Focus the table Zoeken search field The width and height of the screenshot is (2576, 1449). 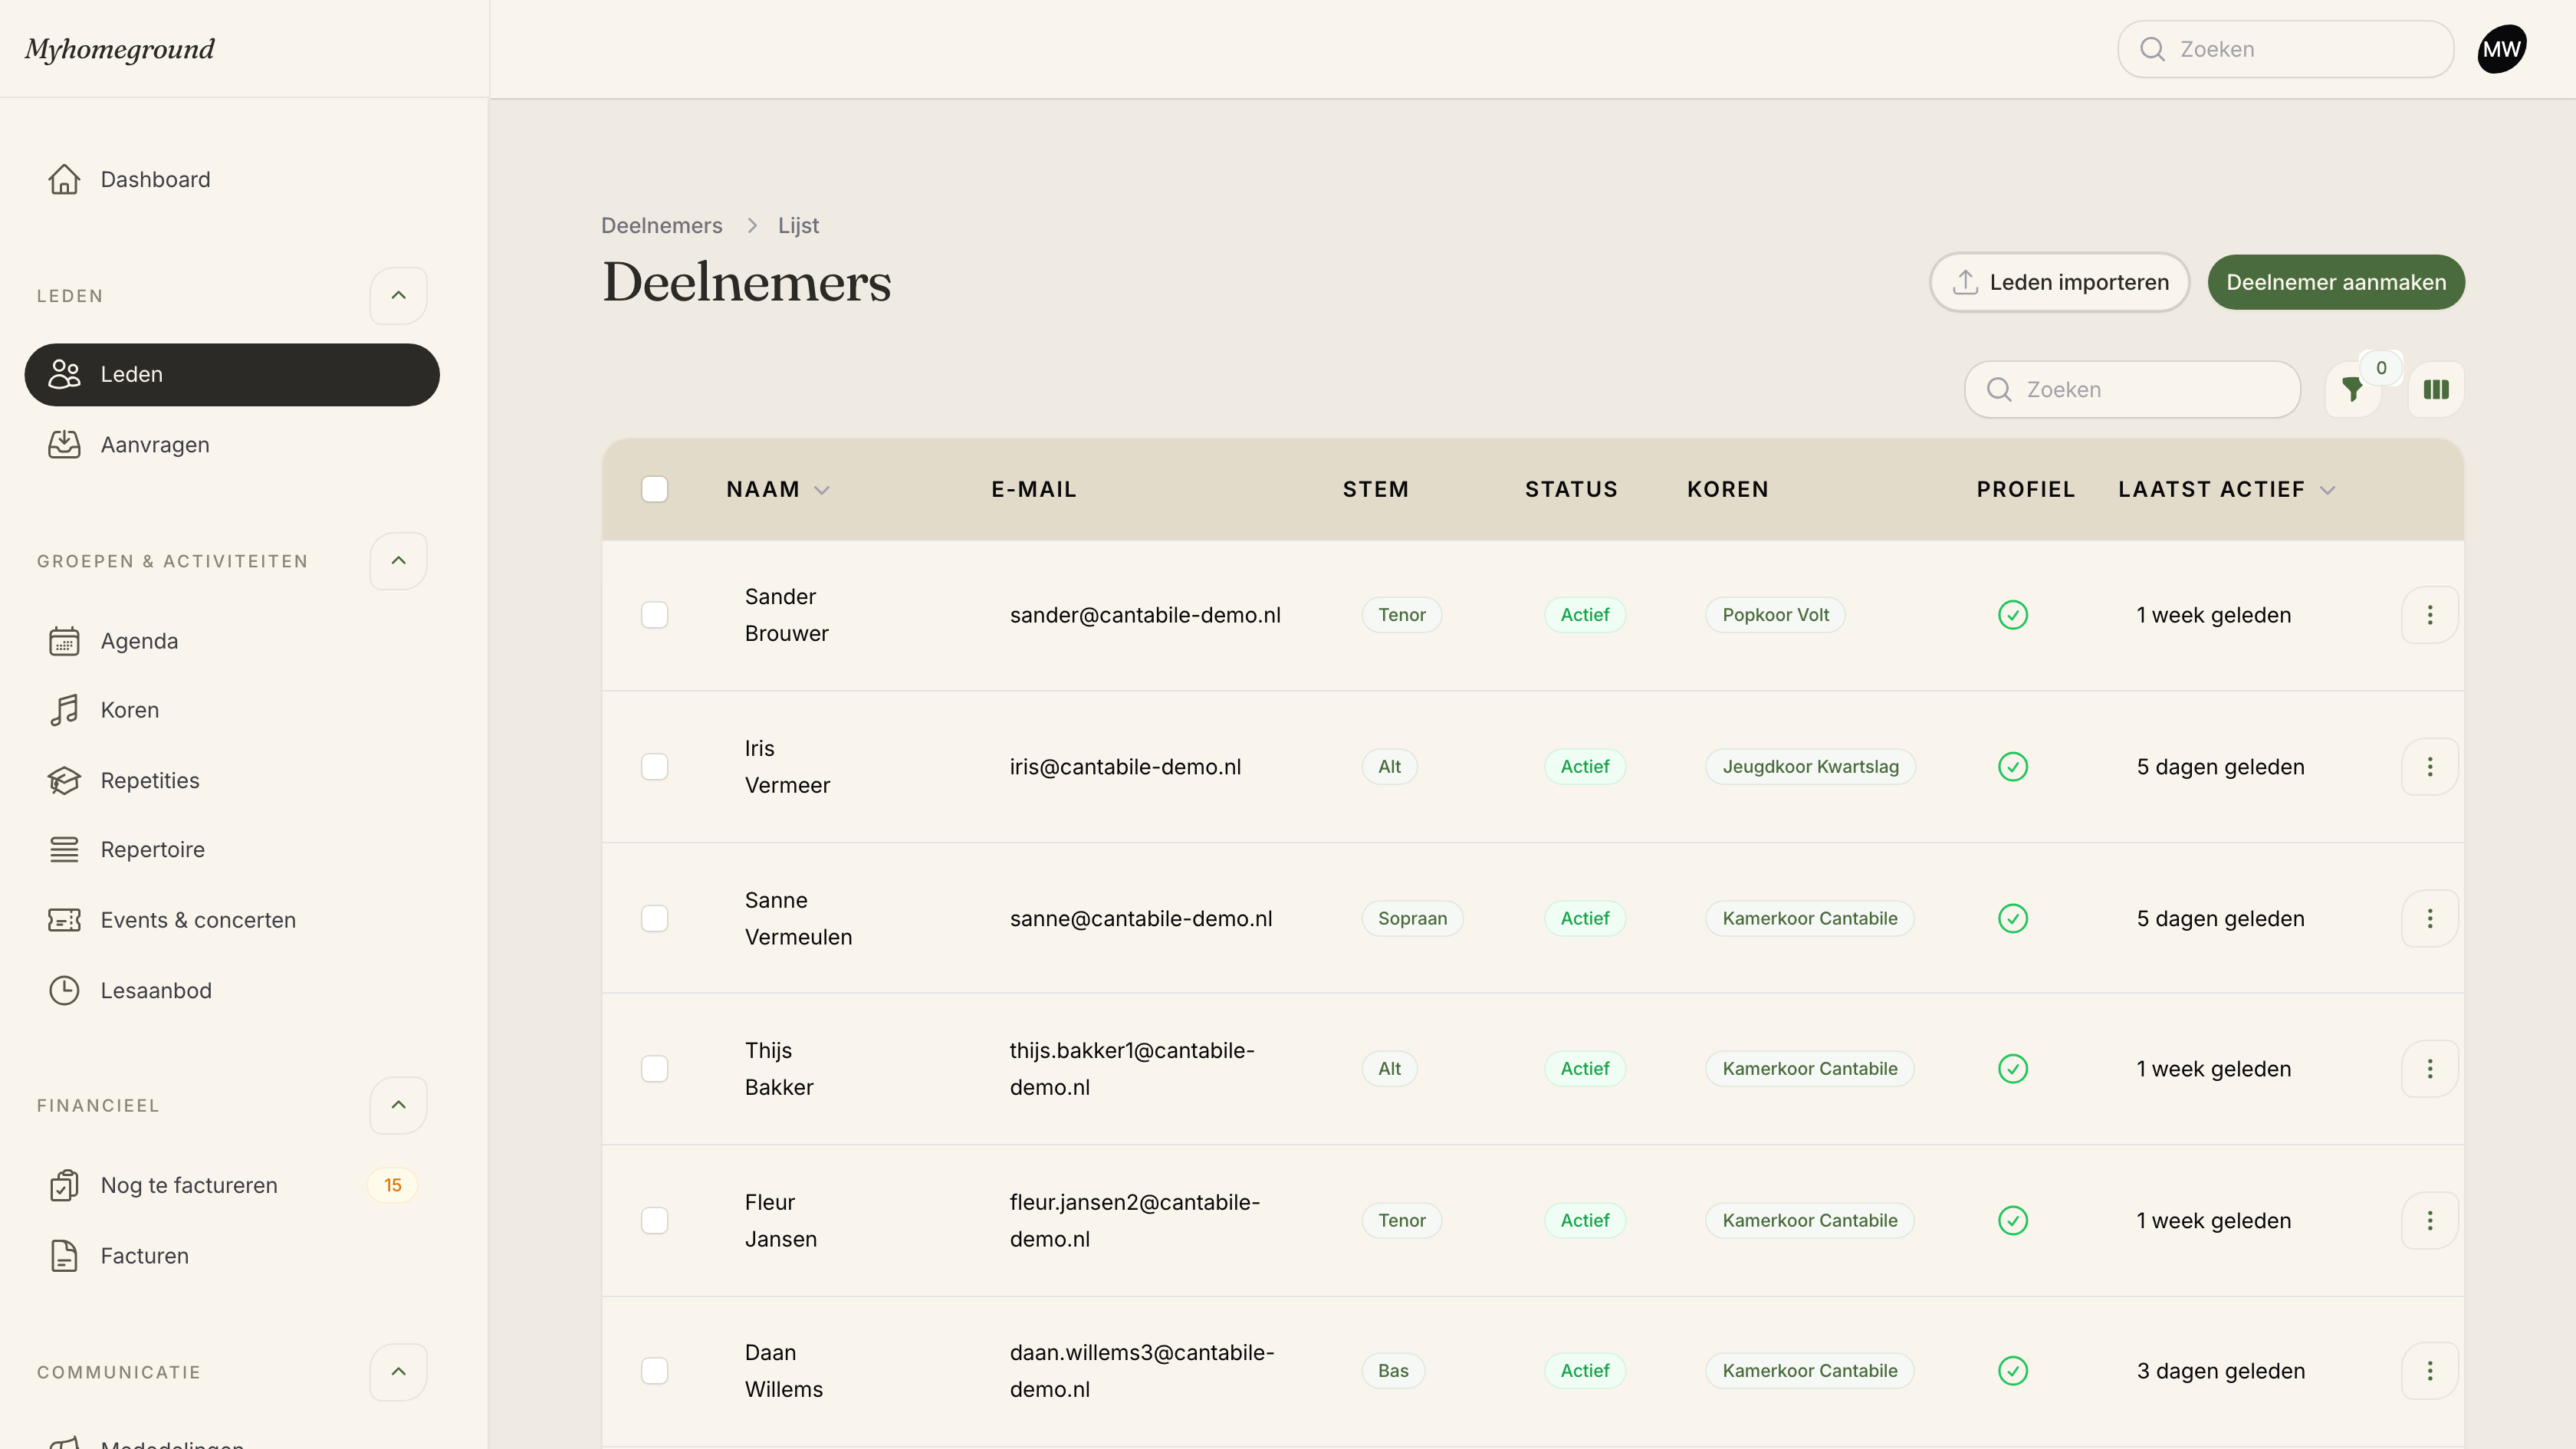coord(2132,390)
